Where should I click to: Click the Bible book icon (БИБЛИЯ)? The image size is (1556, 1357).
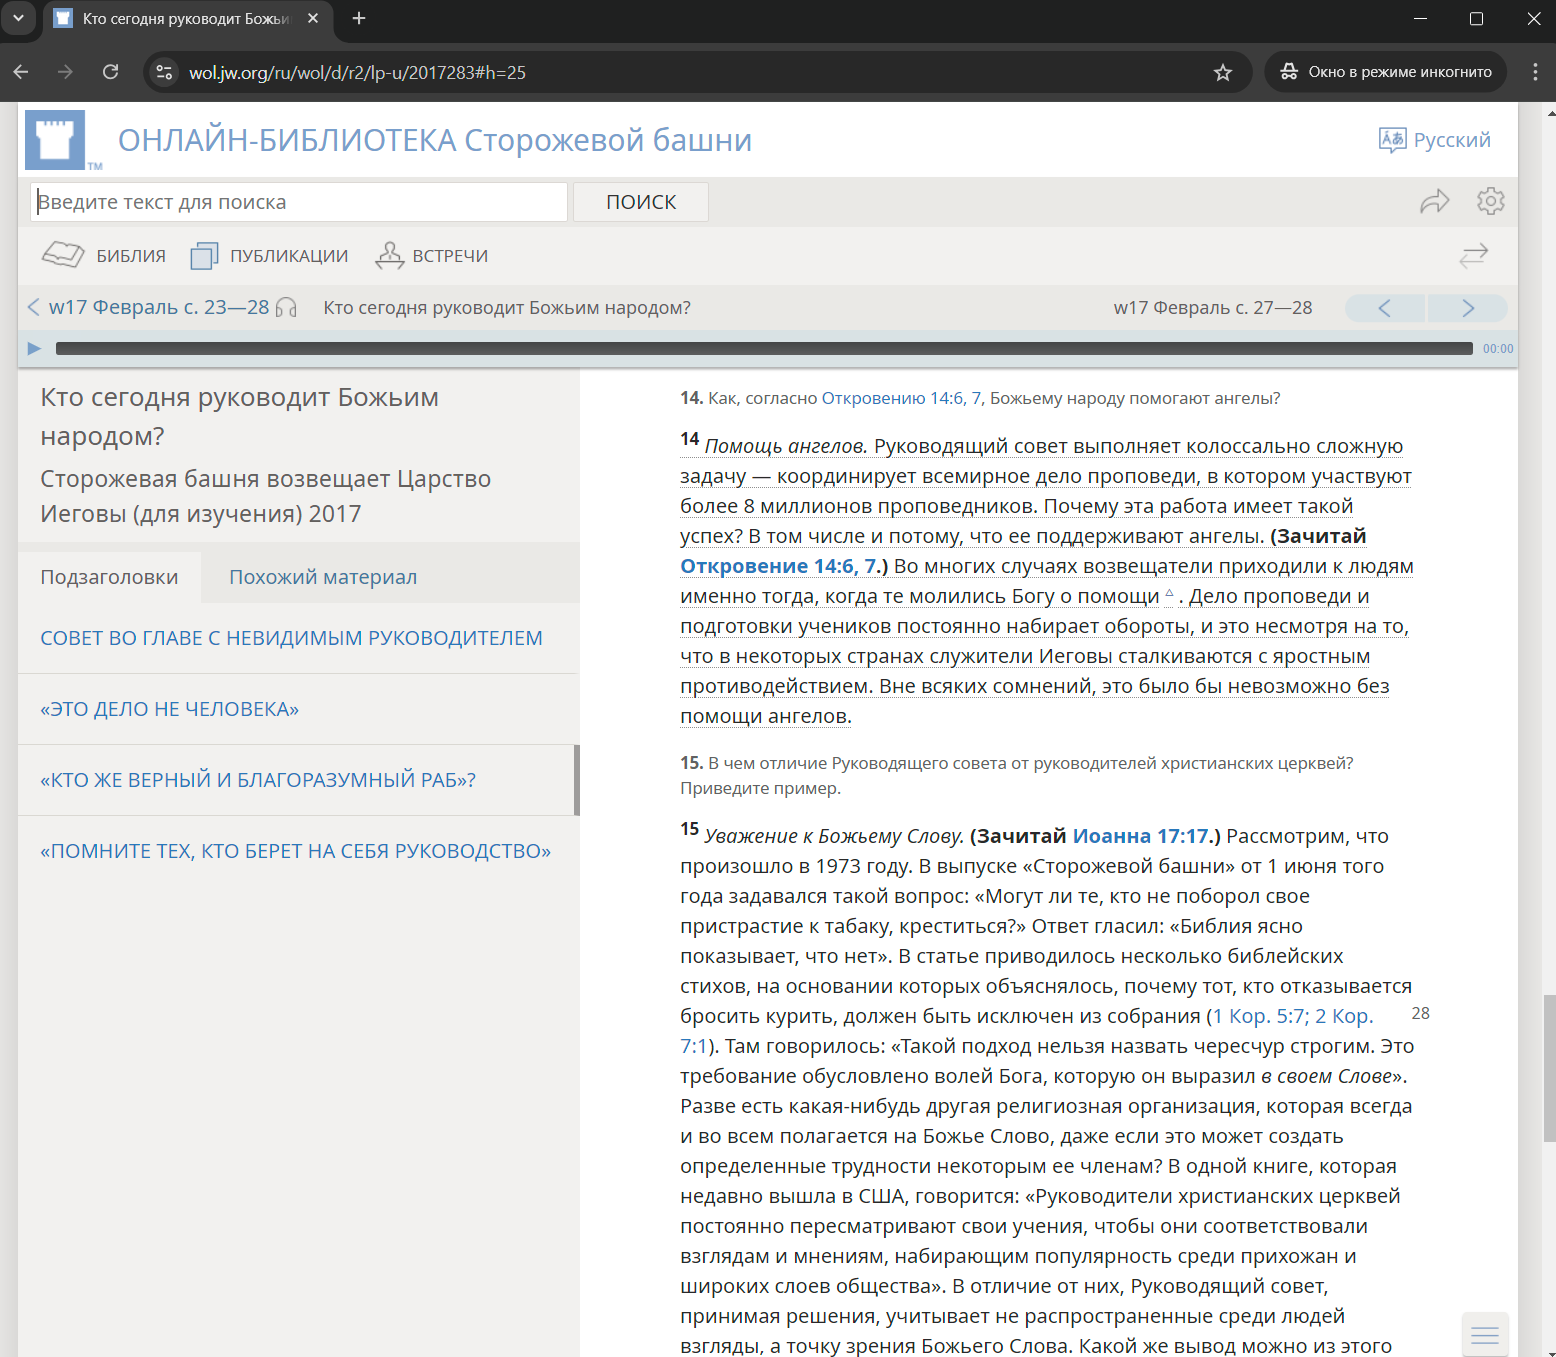coord(63,255)
